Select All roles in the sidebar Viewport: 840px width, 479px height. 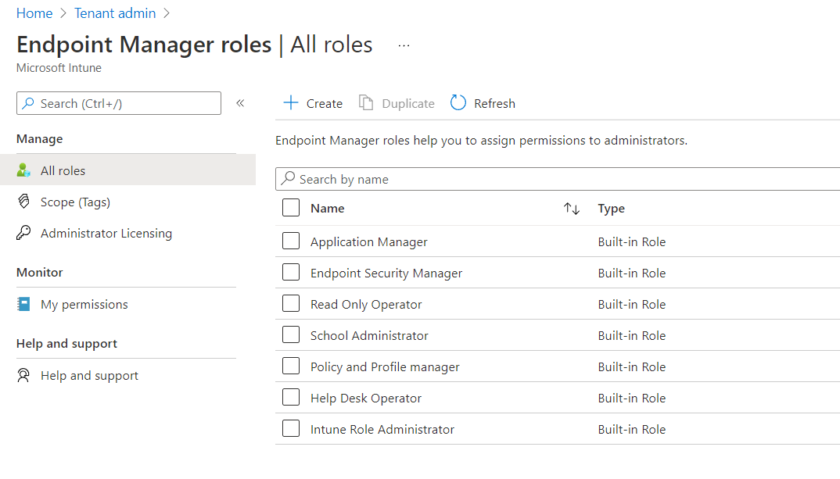[x=128, y=170]
